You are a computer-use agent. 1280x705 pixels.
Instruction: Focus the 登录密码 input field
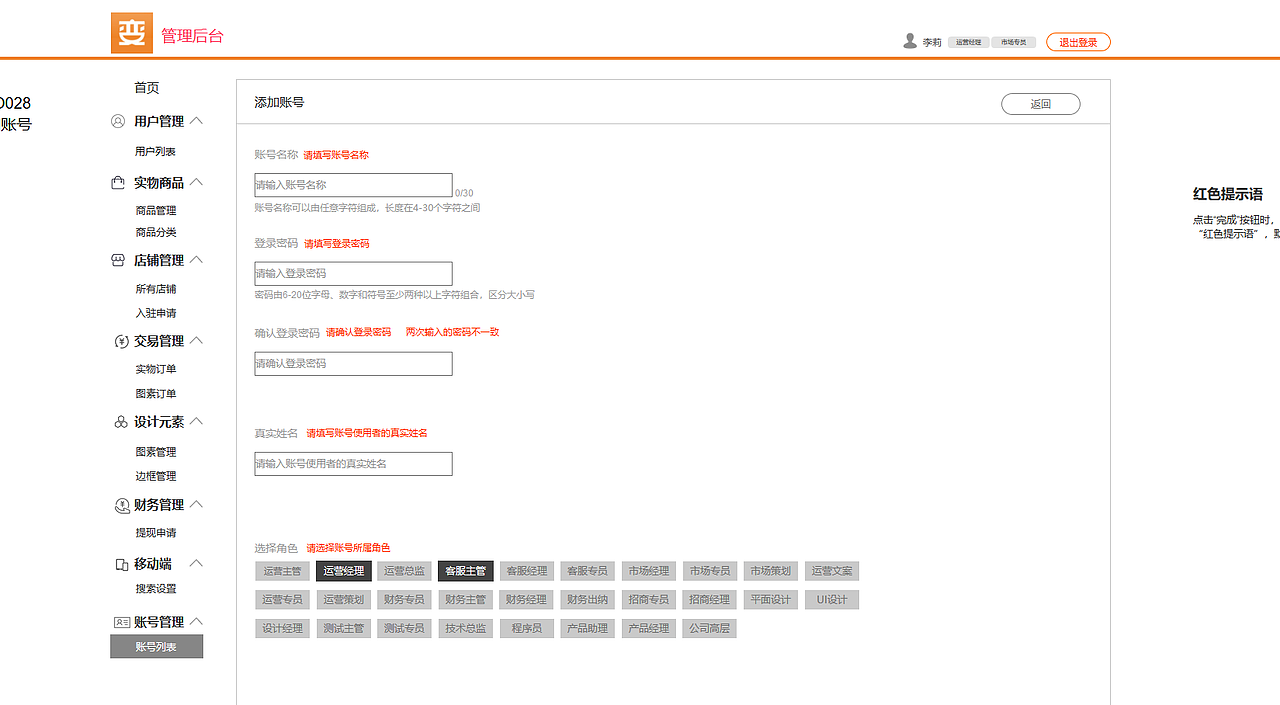(353, 273)
